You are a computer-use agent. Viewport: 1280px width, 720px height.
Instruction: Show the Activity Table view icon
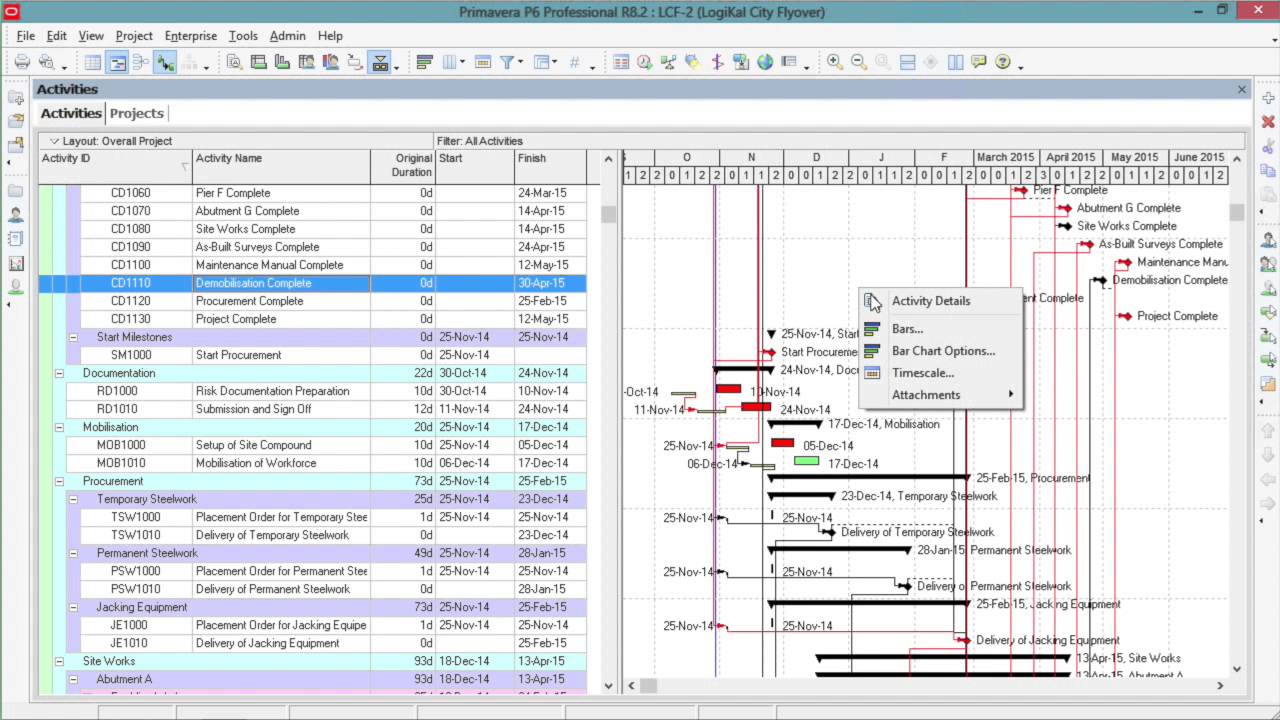coord(93,62)
